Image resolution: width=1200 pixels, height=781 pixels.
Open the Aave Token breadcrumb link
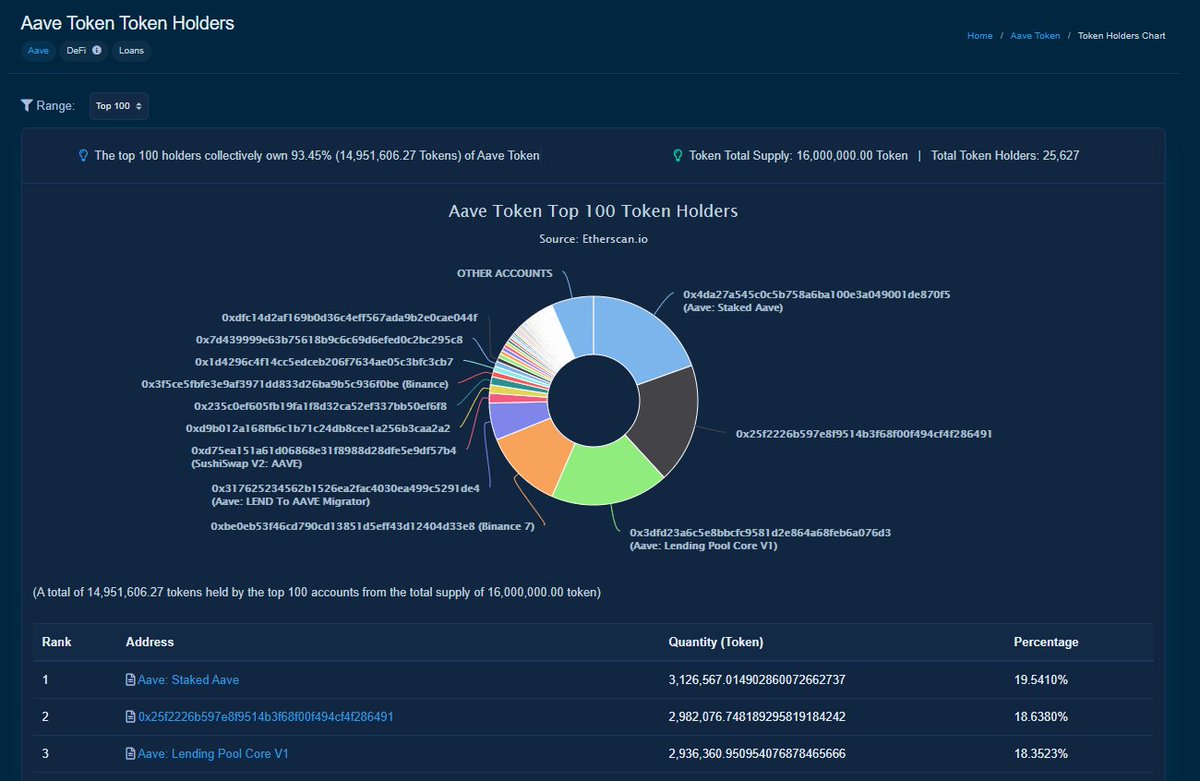pos(1034,35)
